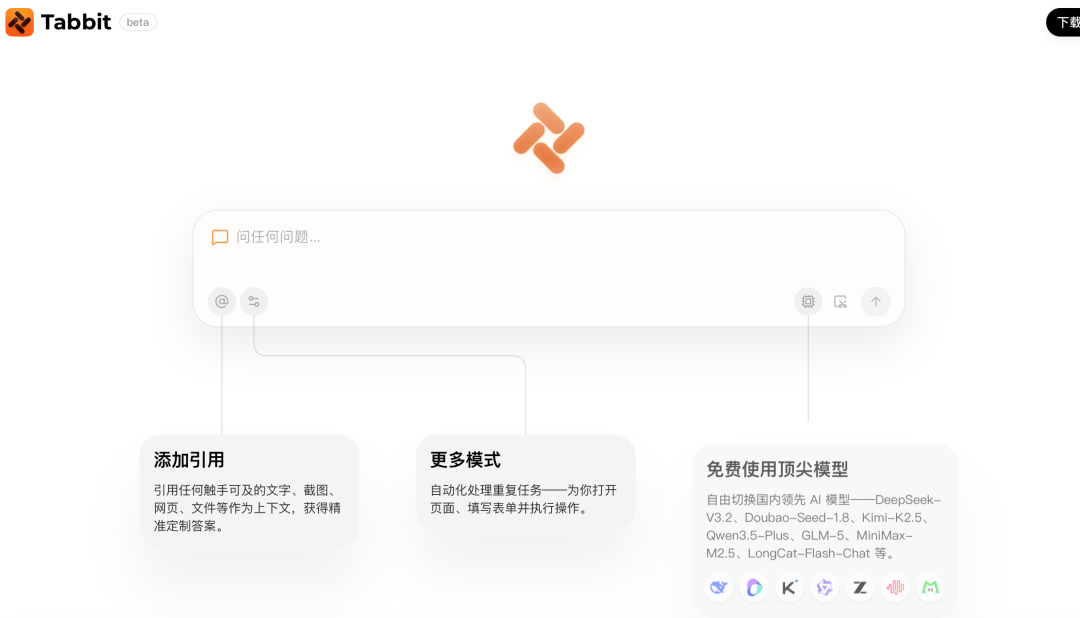The image size is (1080, 618).
Task: Click the model chip icon in input bar
Action: click(807, 301)
